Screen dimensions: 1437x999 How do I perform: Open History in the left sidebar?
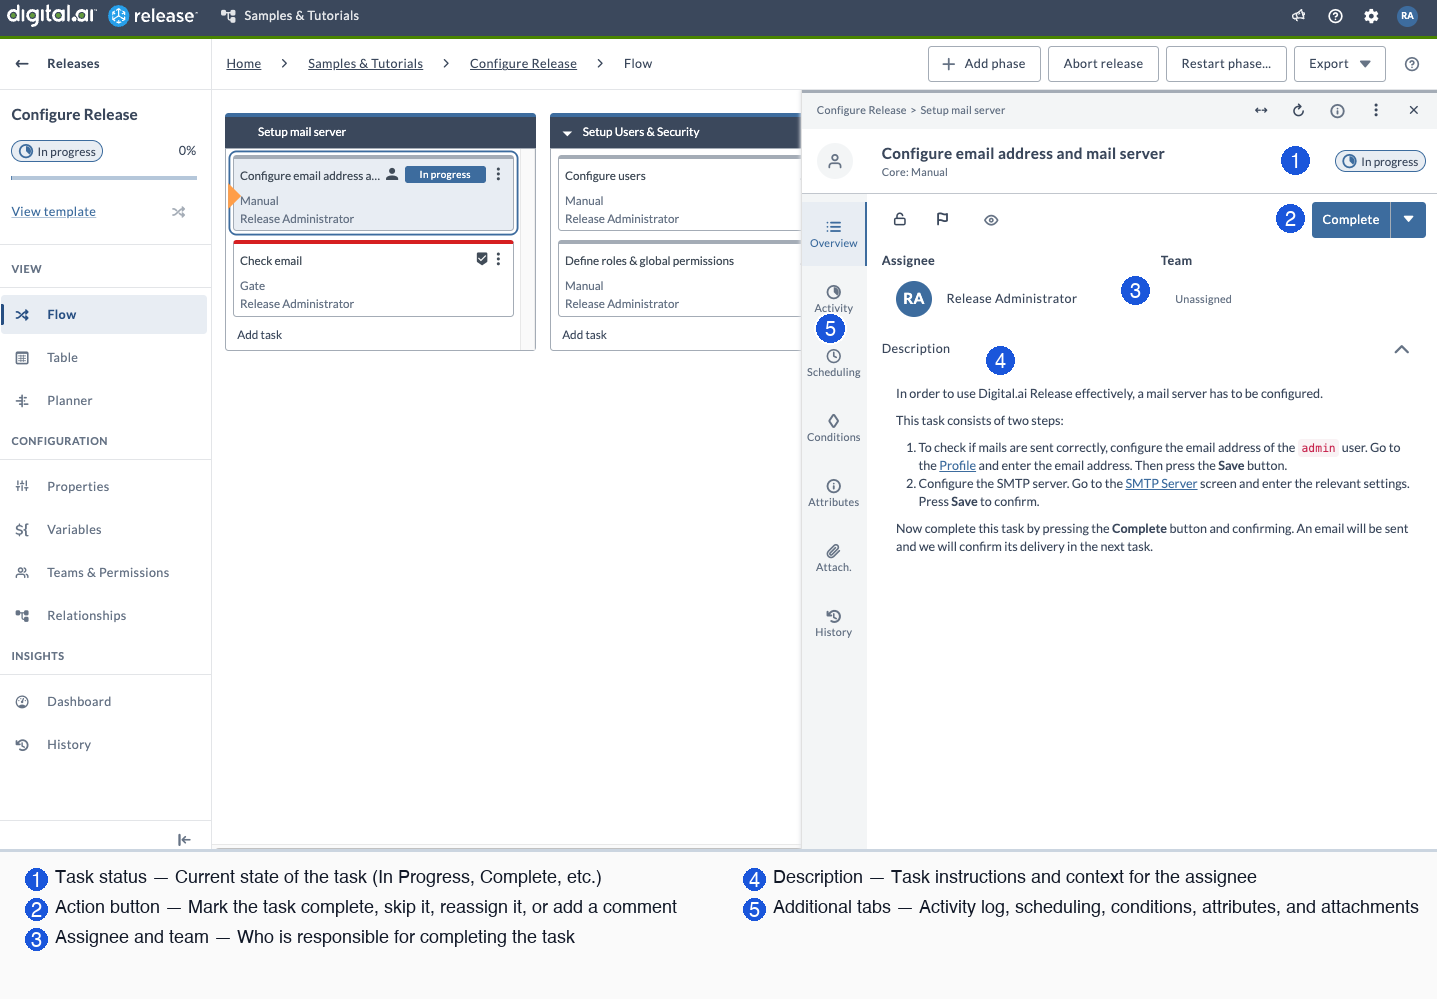pyautogui.click(x=104, y=744)
